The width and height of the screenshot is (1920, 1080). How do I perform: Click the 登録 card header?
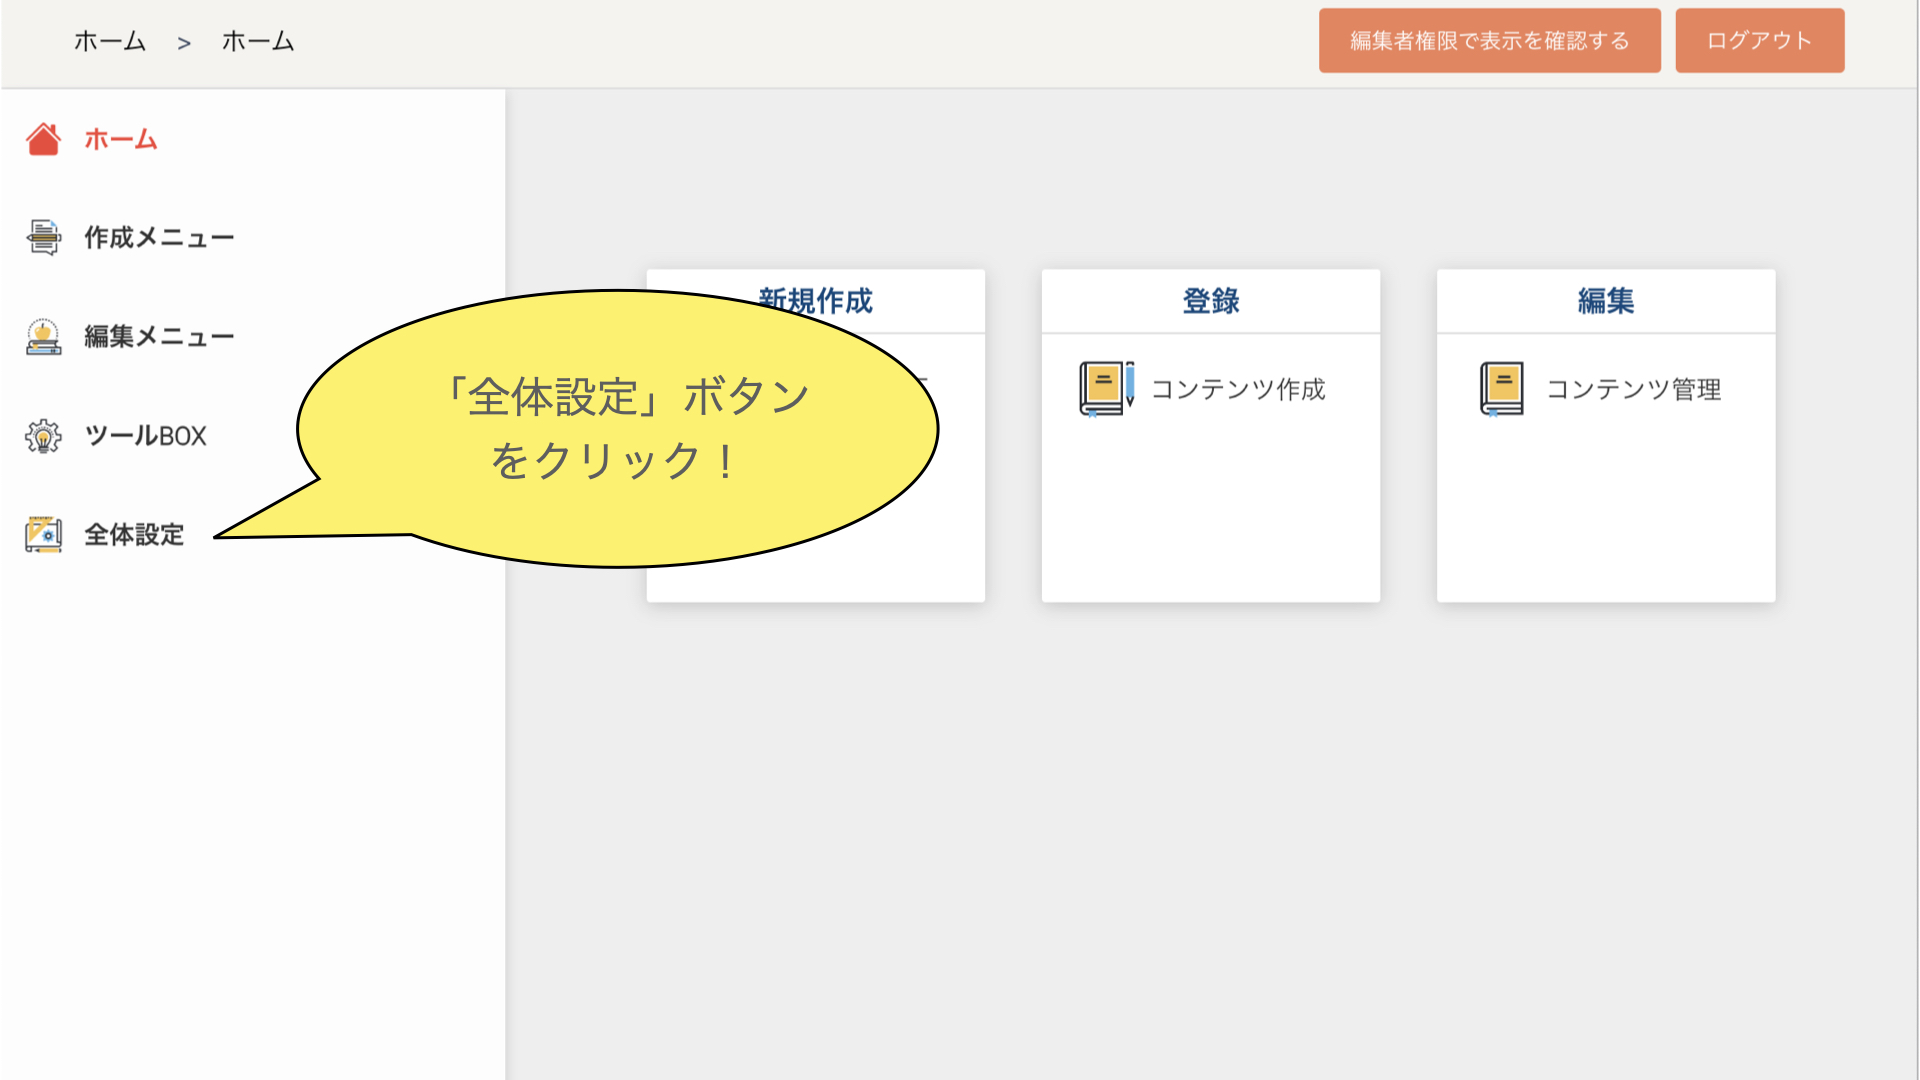coord(1210,301)
